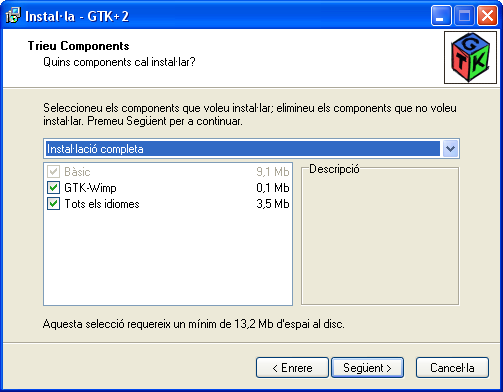The height and width of the screenshot is (392, 503).
Task: Uncheck the GTK-Wimp component
Action: (x=53, y=188)
